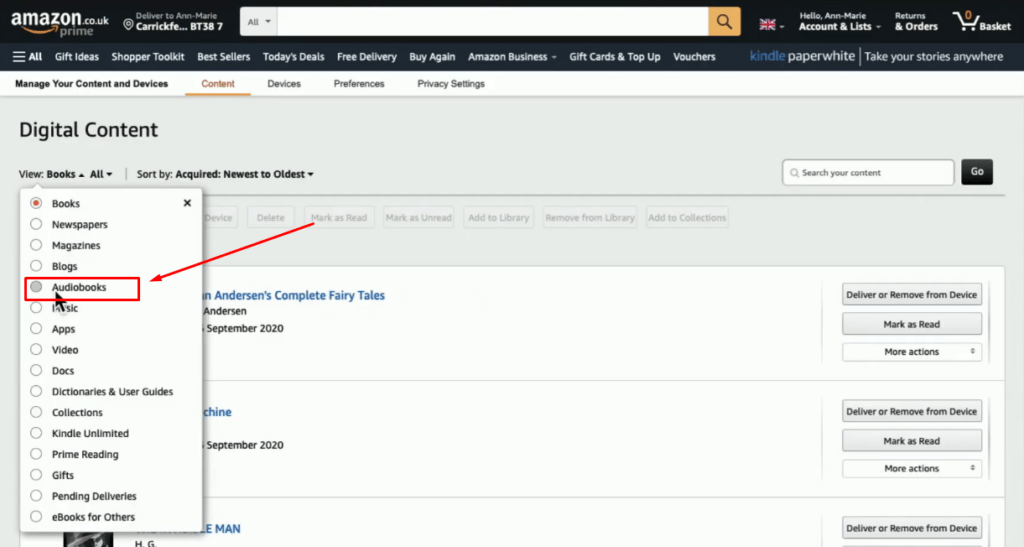Click the Deliver to Ann-Marie address
This screenshot has height=547, width=1024.
tap(173, 22)
